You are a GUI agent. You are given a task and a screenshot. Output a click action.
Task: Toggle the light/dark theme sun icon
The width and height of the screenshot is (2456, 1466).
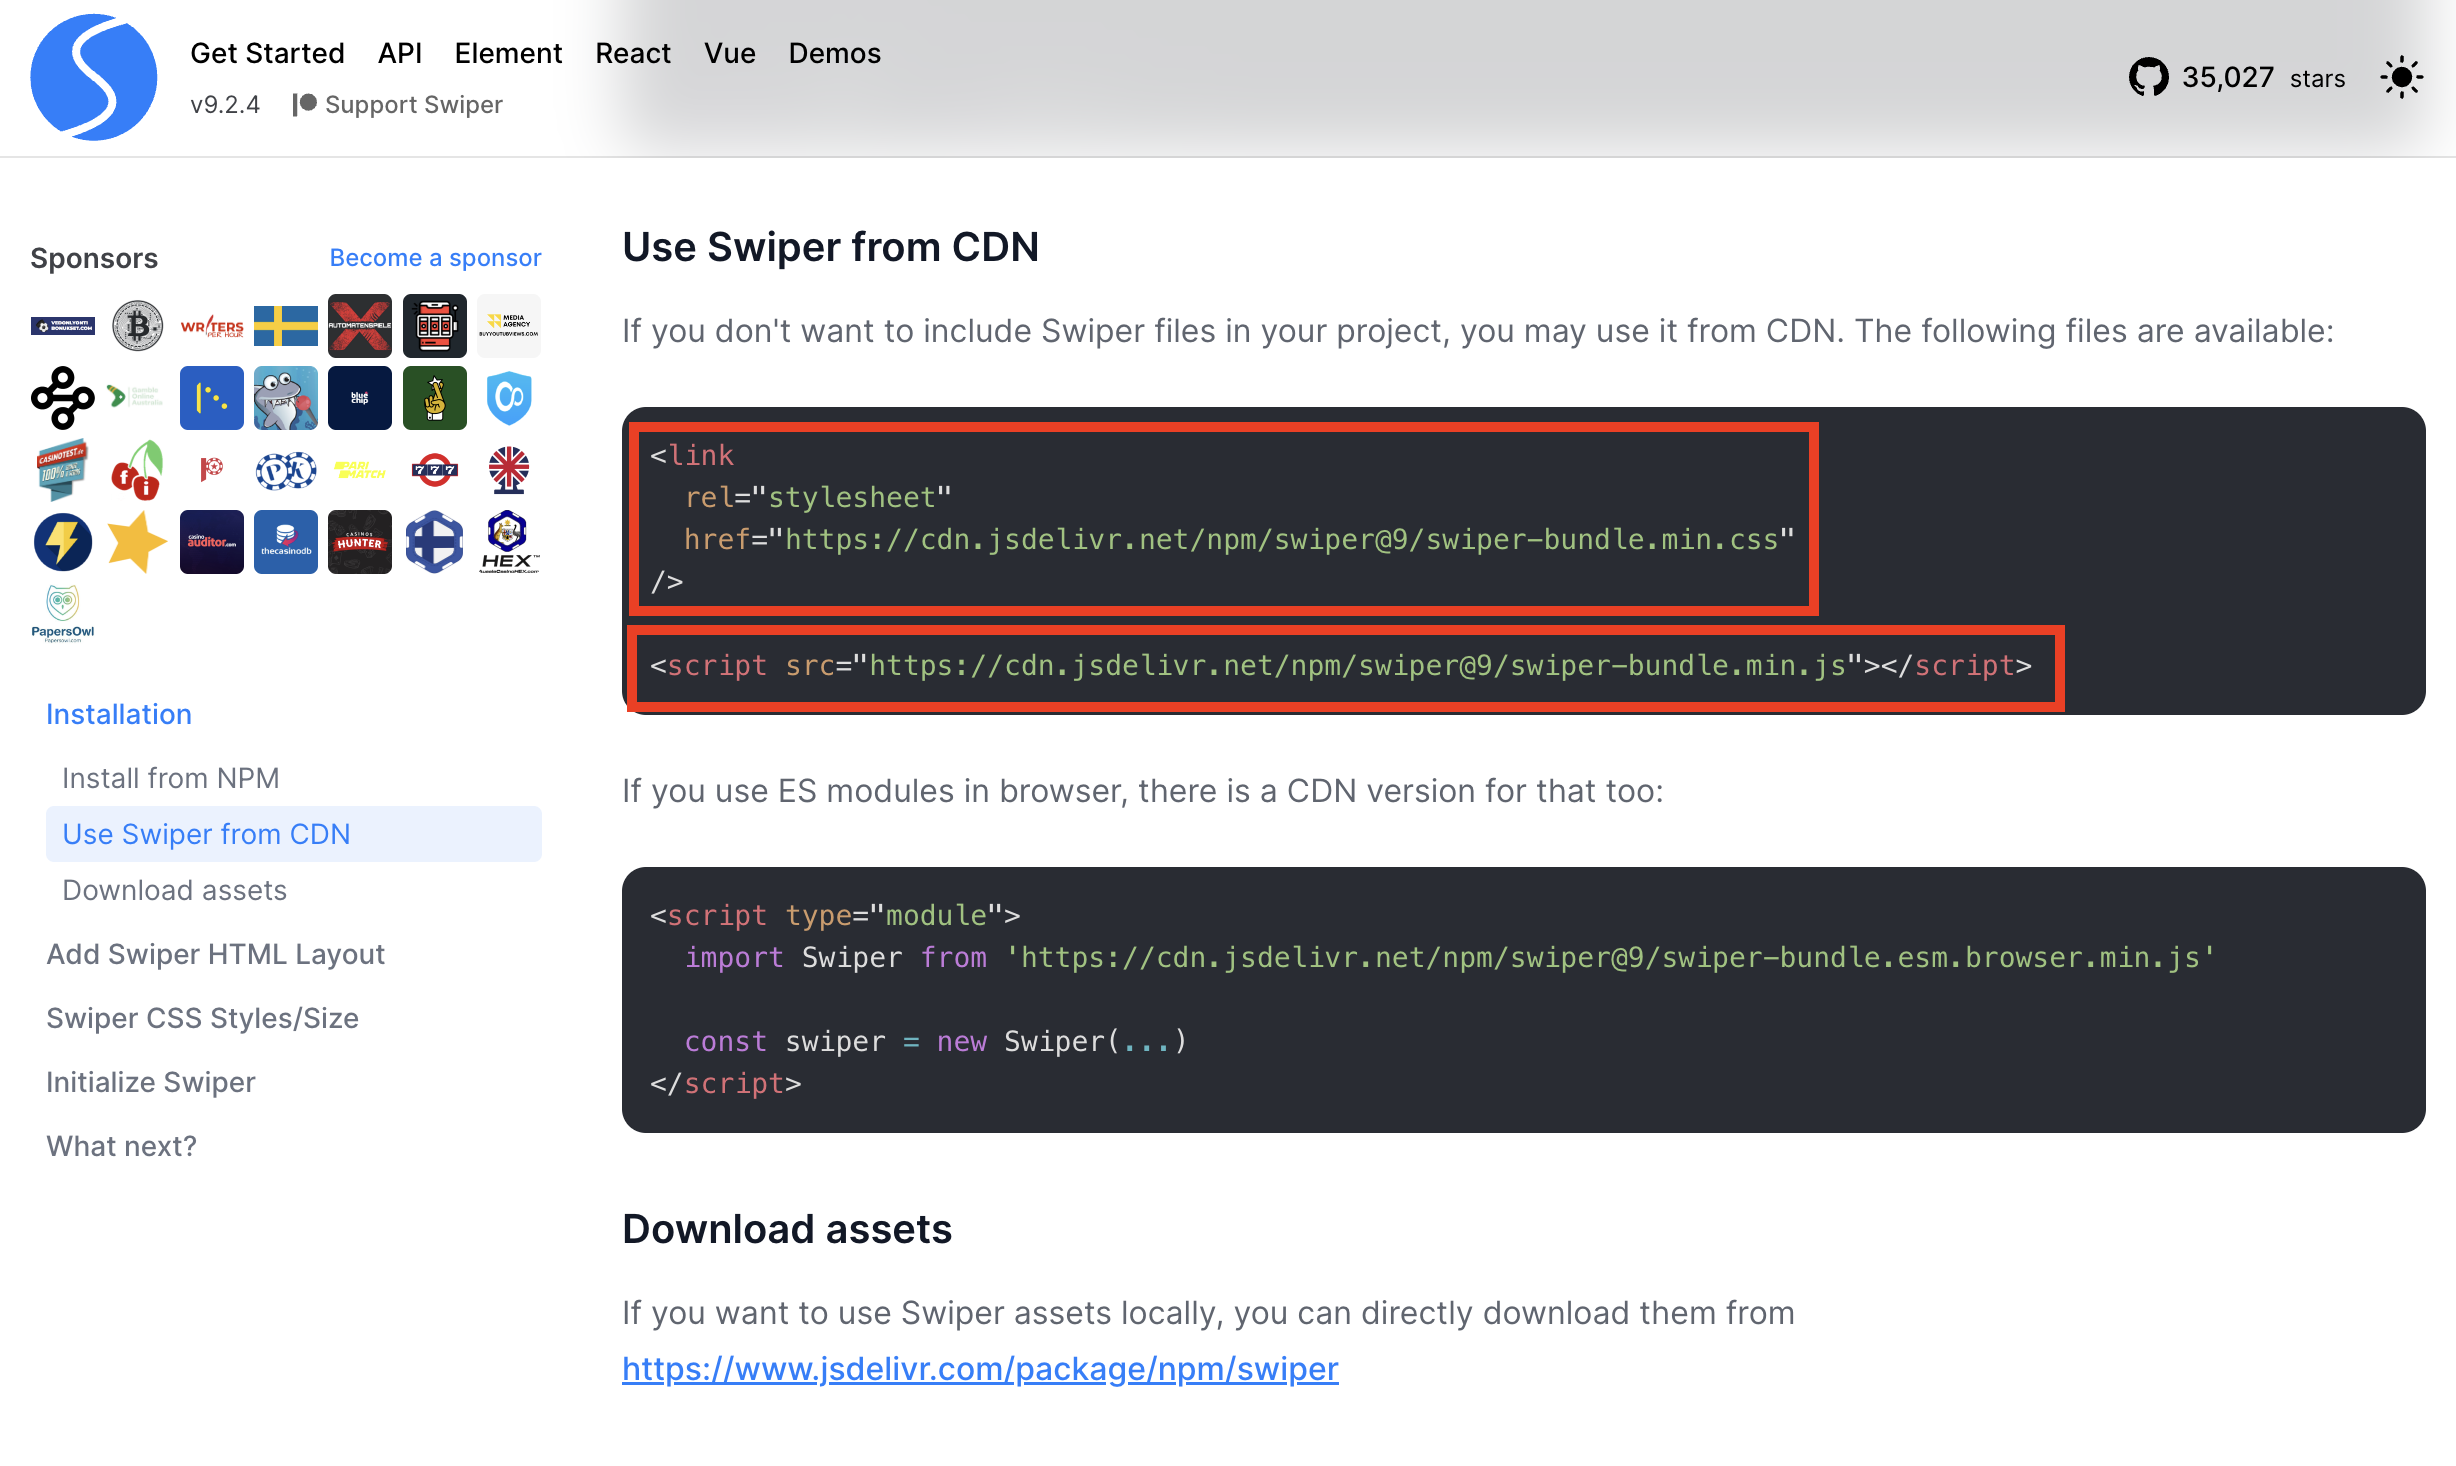[2401, 78]
